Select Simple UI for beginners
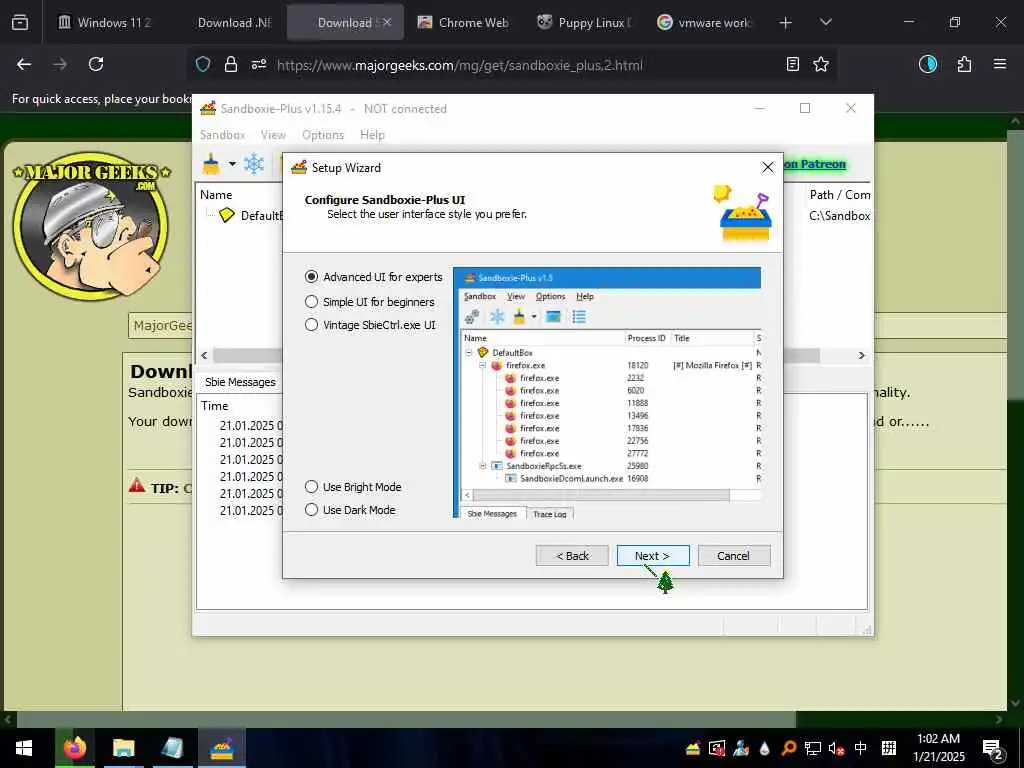The height and width of the screenshot is (768, 1024). click(x=370, y=302)
